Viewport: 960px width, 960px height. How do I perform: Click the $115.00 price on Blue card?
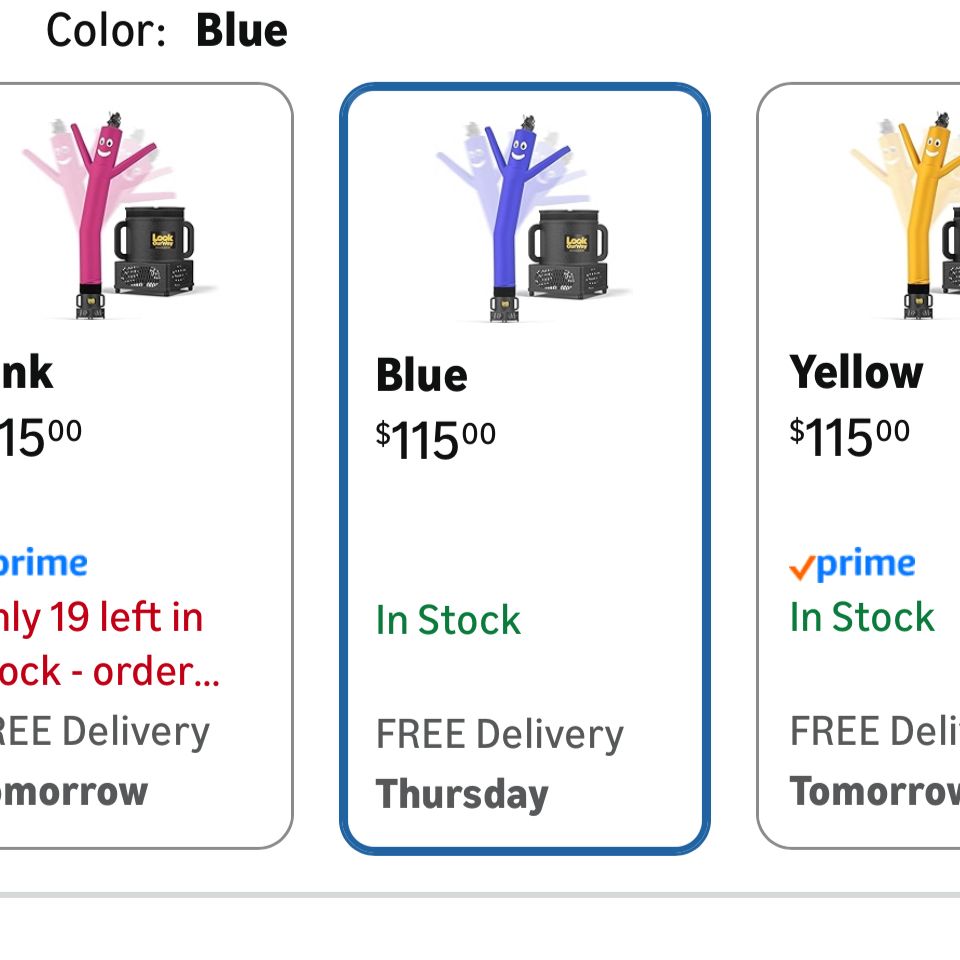[x=435, y=439]
